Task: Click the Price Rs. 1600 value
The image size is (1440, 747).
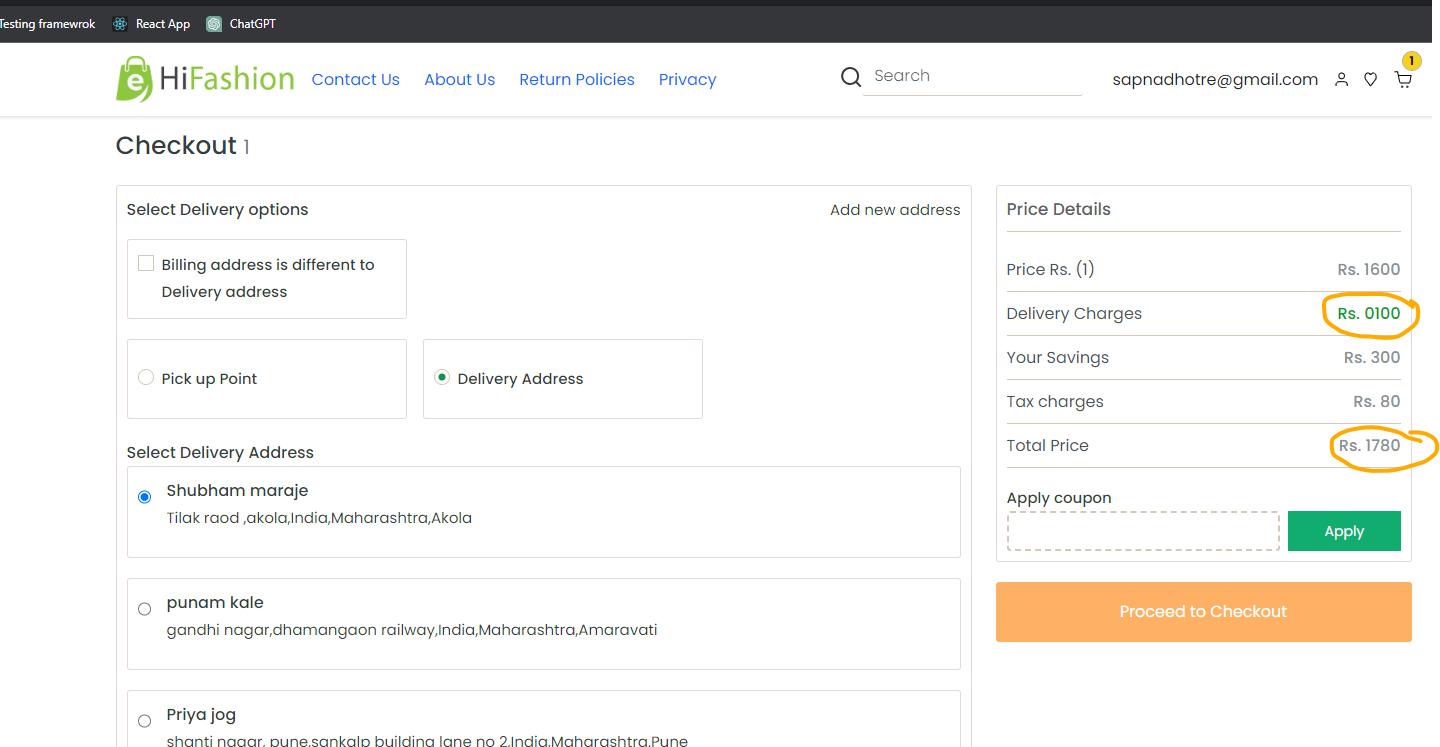Action: [1369, 270]
